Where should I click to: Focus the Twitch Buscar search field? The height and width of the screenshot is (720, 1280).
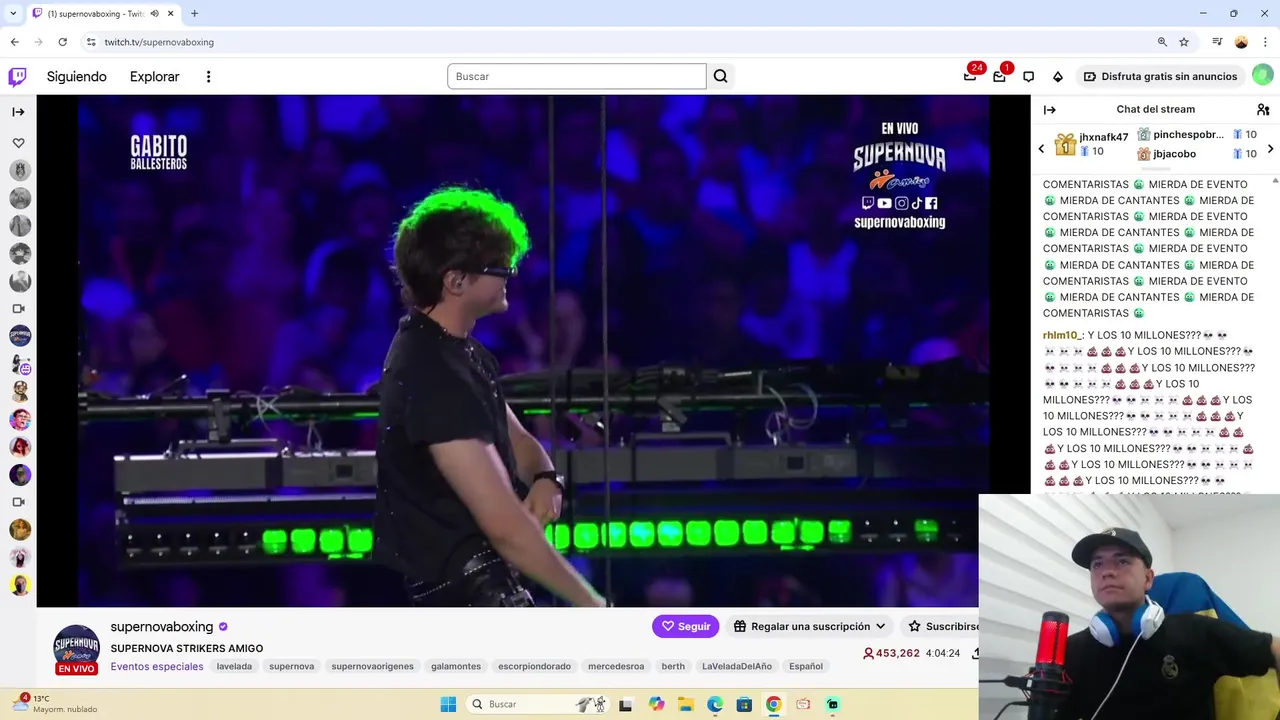pyautogui.click(x=576, y=76)
